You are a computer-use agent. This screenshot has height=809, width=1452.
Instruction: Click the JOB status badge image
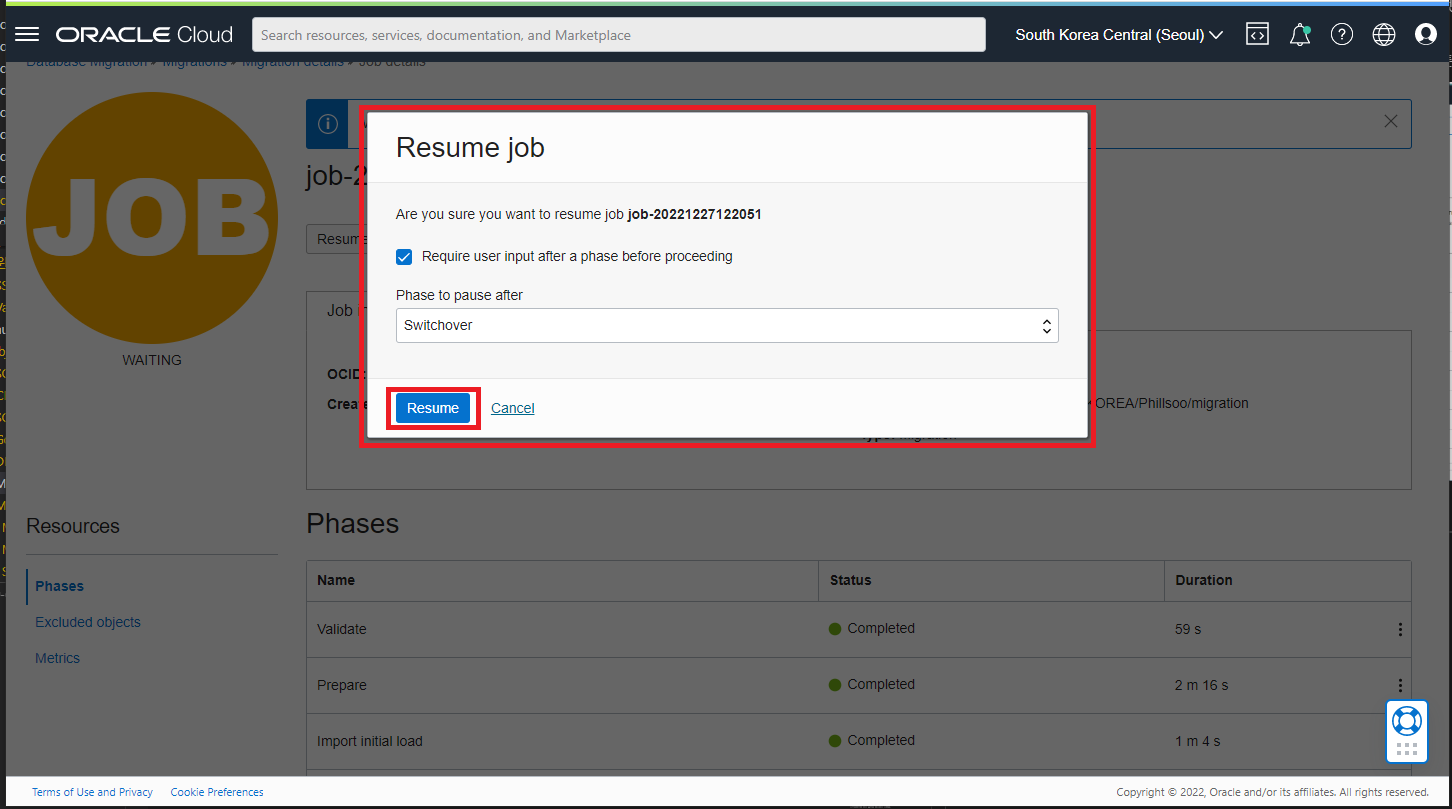coord(152,218)
